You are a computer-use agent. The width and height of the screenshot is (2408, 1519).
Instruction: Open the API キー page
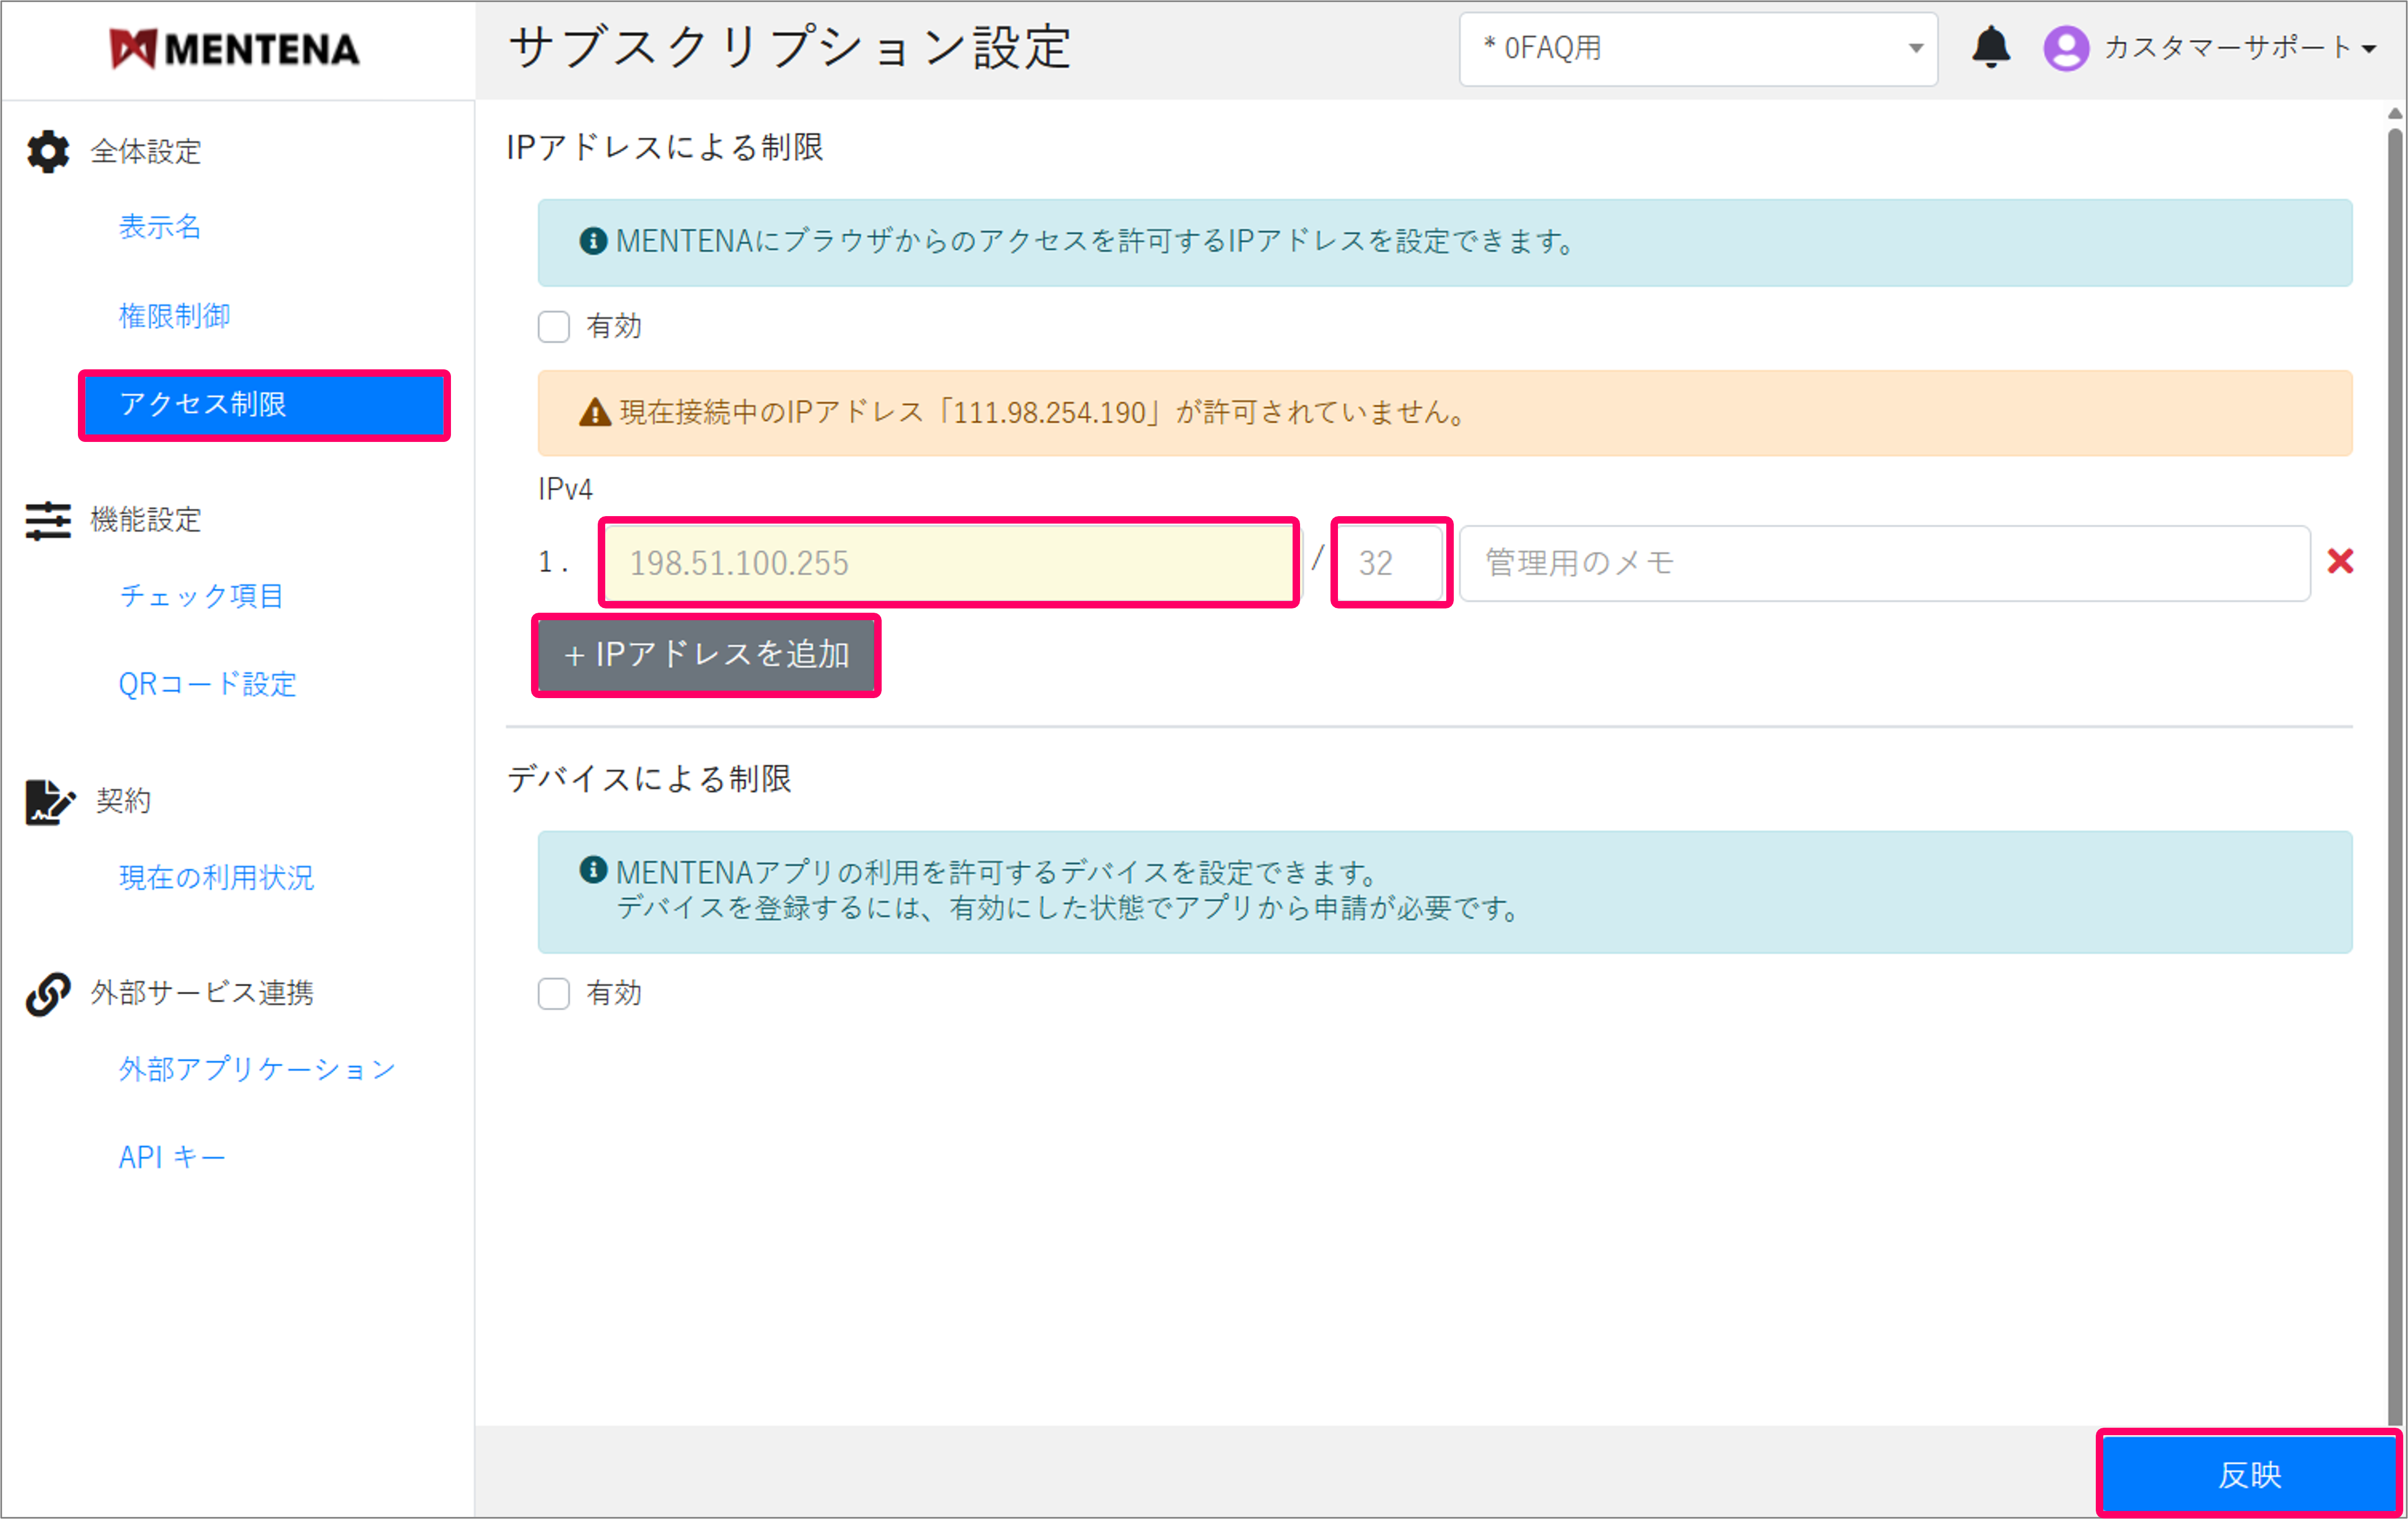click(x=171, y=1156)
